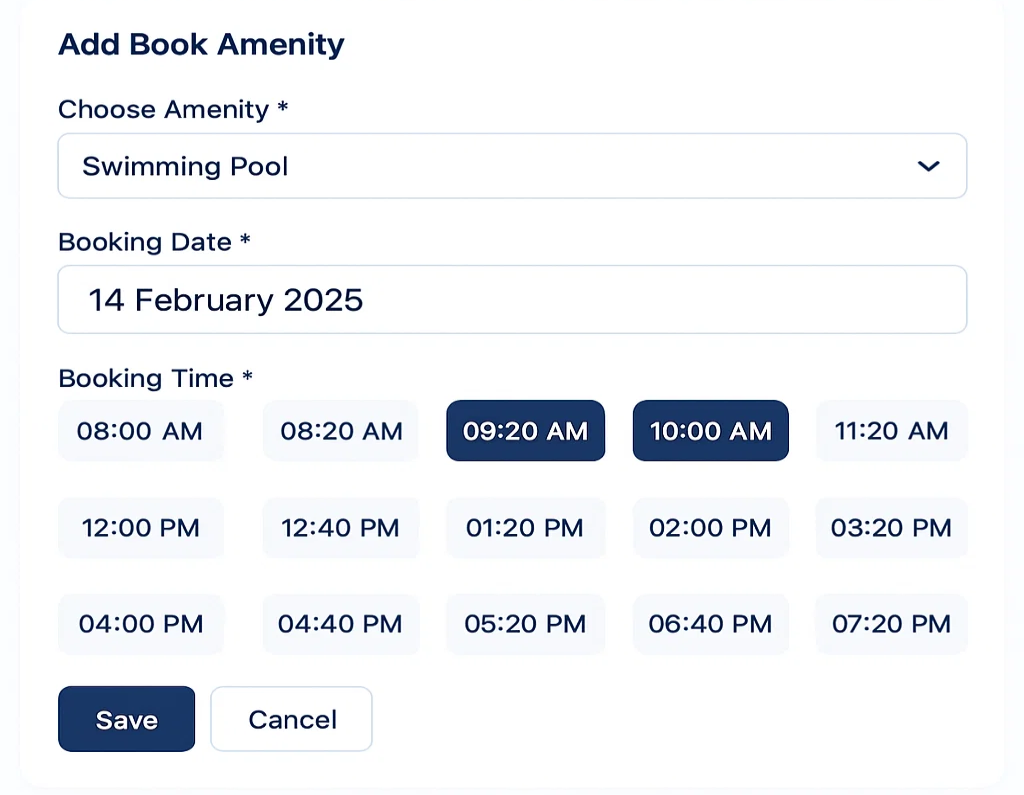Select the 06:40 PM time slot
This screenshot has width=1024, height=795.
pos(710,623)
